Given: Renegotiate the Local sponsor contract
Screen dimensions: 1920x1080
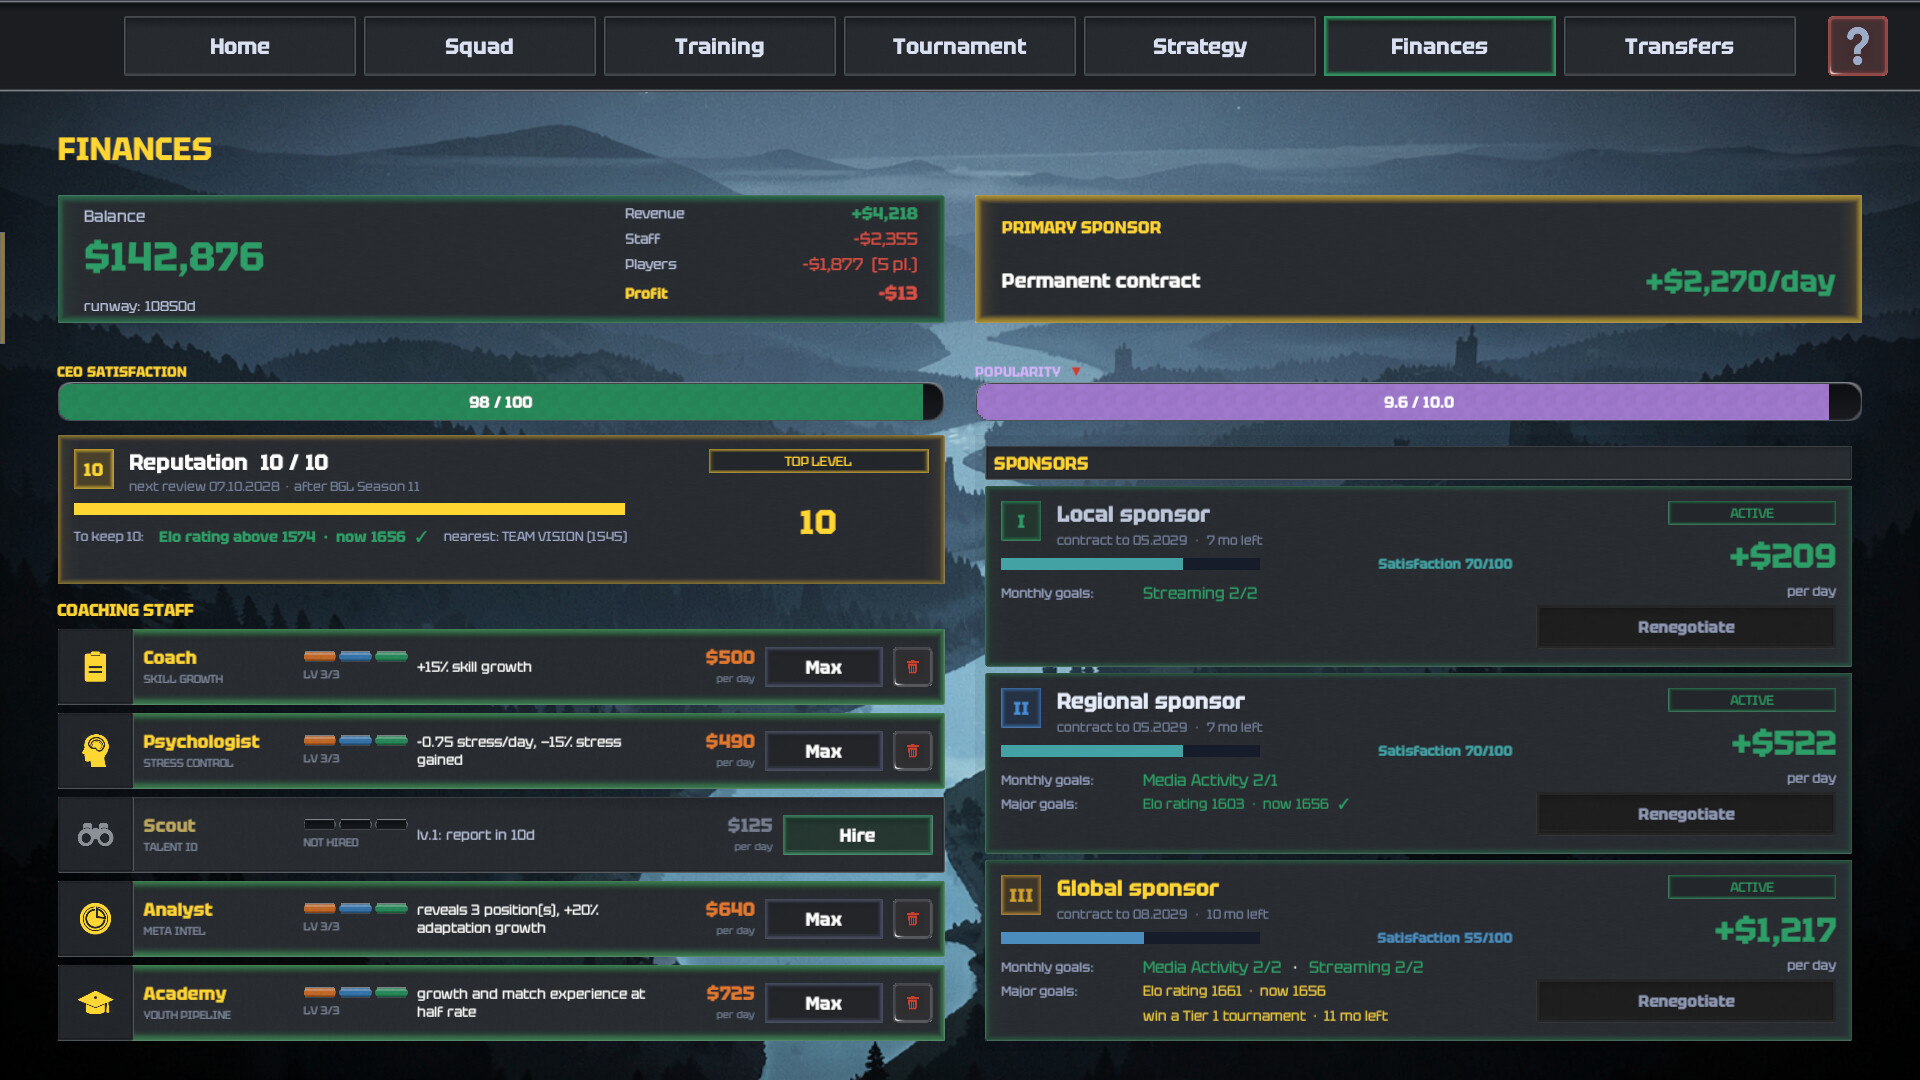Looking at the screenshot, I should coord(1686,627).
